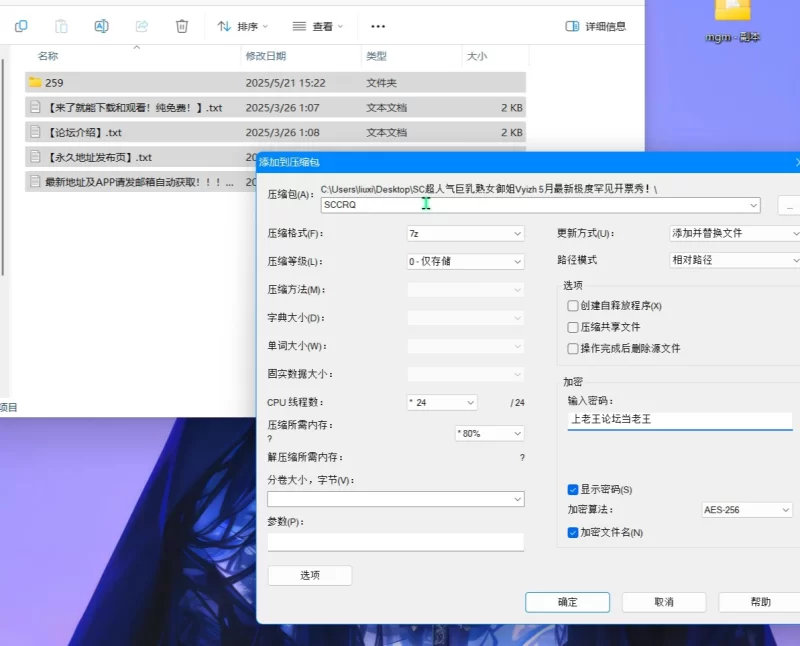This screenshot has width=800, height=646.
Task: Uncheck the 显示密码 checkbox
Action: 572,490
